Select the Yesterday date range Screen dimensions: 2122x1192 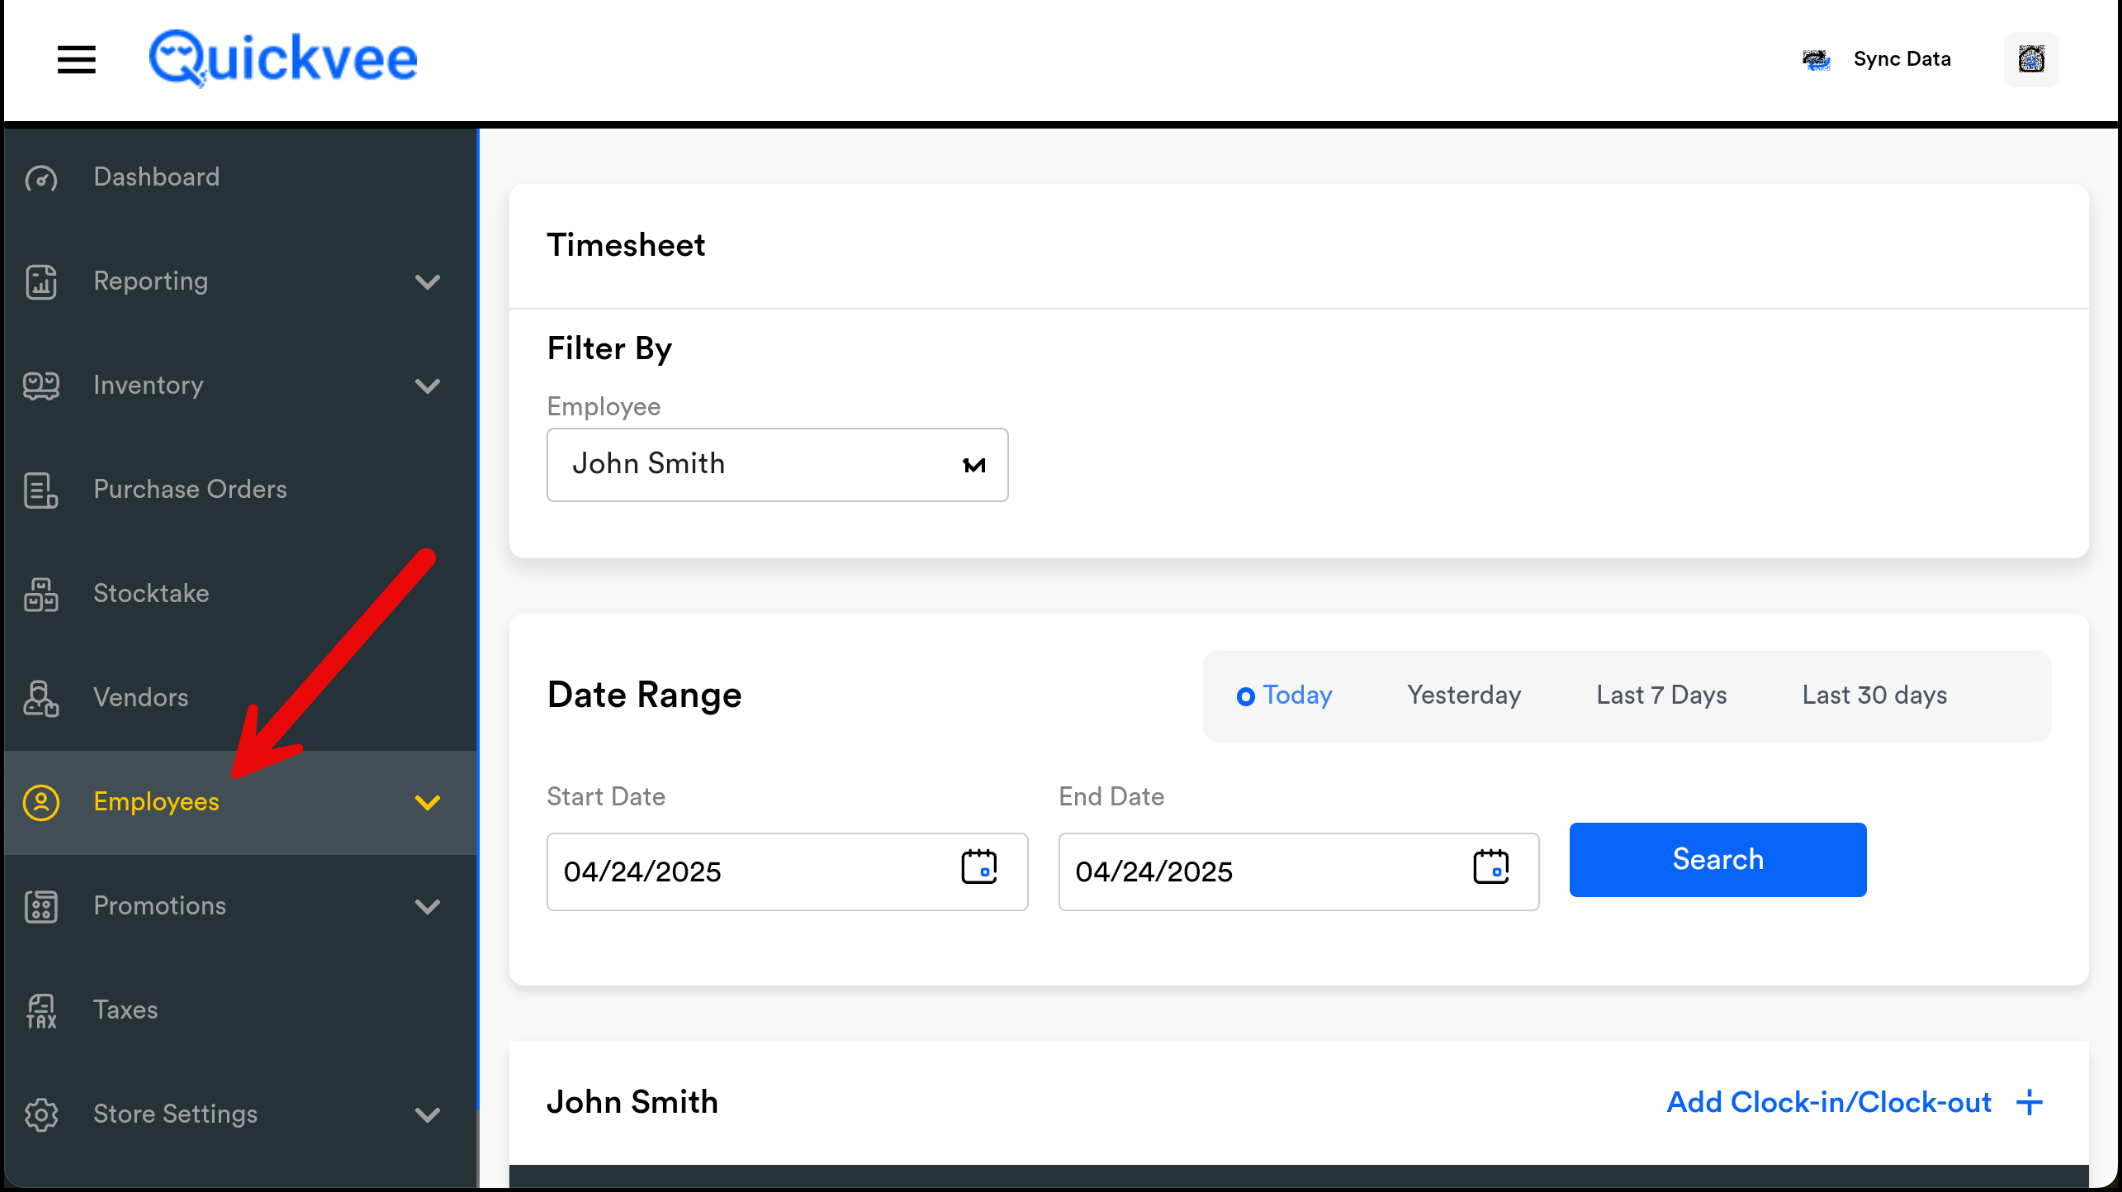(1463, 695)
